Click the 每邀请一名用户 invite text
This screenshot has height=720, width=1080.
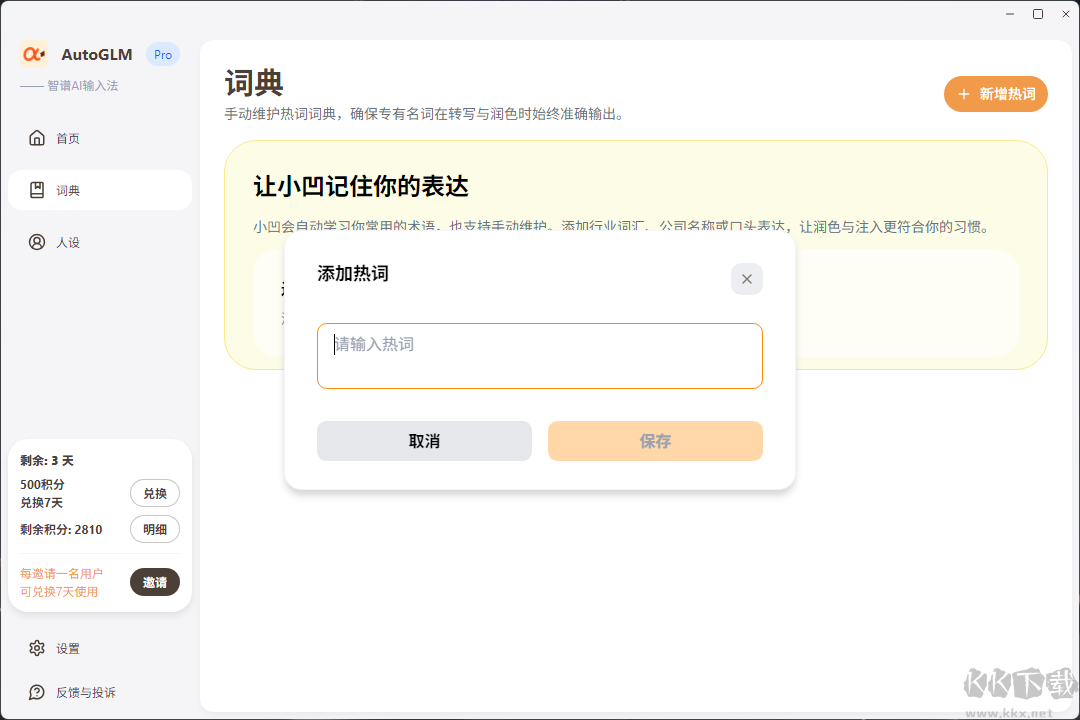pos(61,582)
